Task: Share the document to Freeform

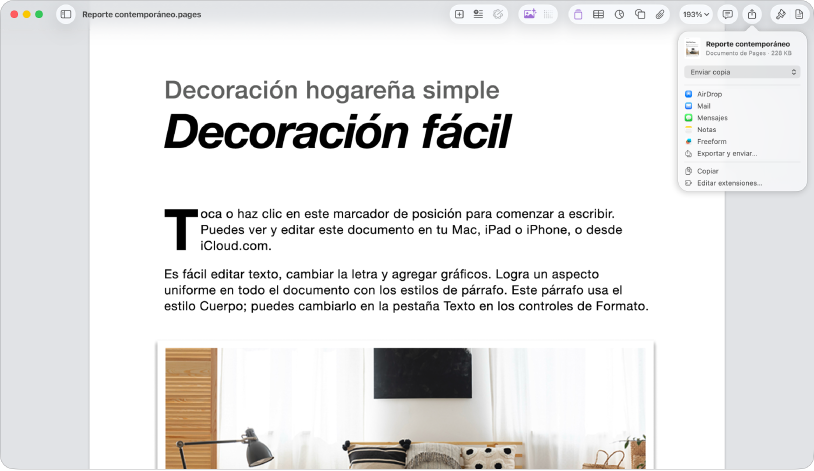Action: [742, 141]
